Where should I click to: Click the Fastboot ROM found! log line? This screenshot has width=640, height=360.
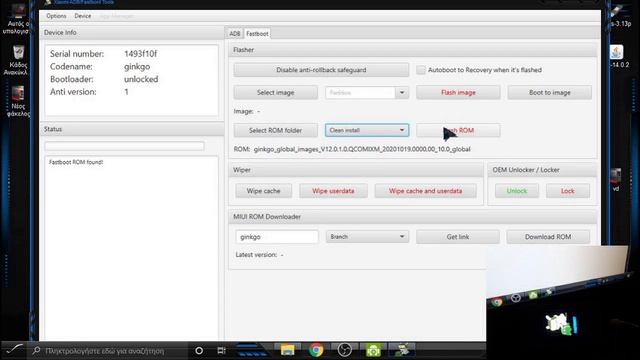76,162
